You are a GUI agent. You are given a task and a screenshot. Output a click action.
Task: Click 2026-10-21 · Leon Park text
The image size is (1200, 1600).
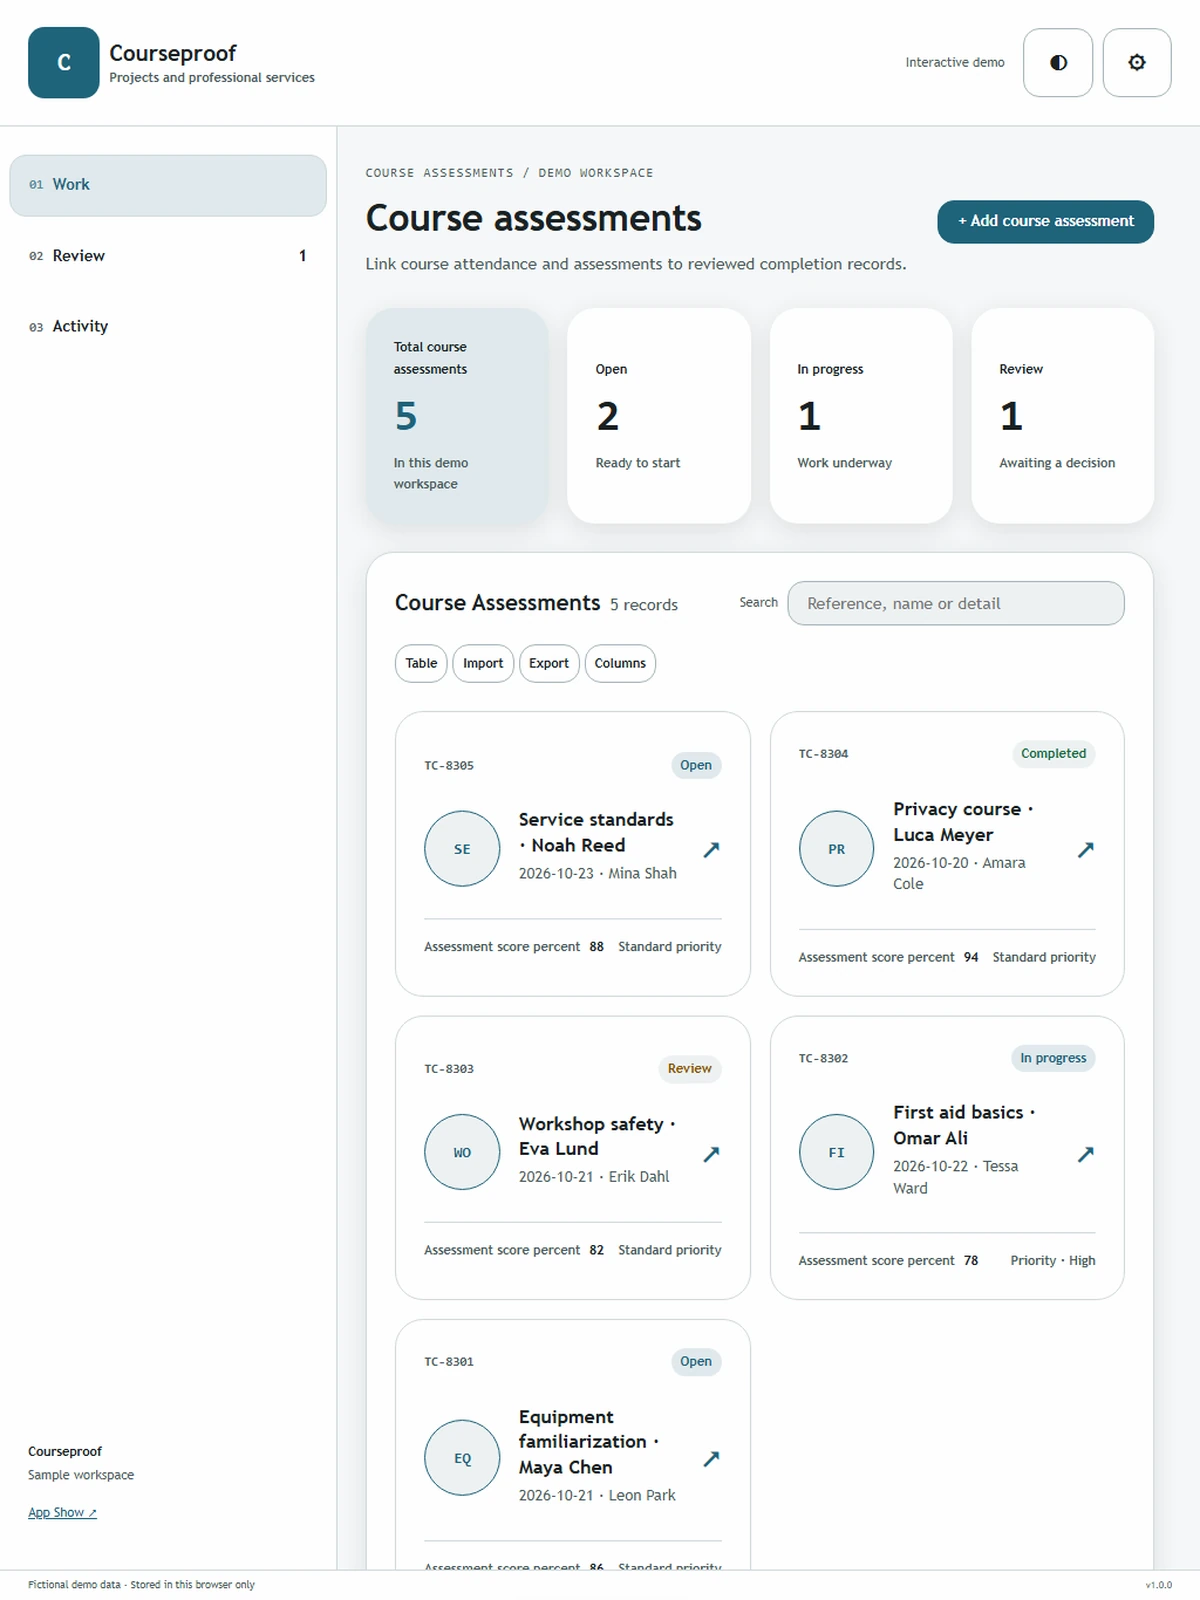(x=597, y=1495)
